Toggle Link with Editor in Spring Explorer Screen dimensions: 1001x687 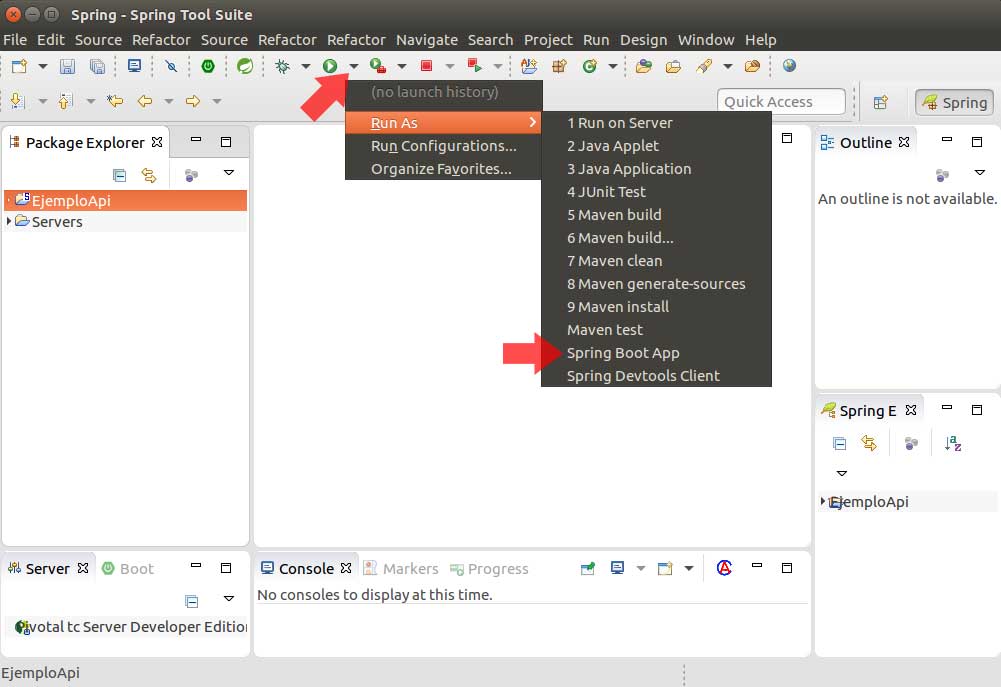869,443
